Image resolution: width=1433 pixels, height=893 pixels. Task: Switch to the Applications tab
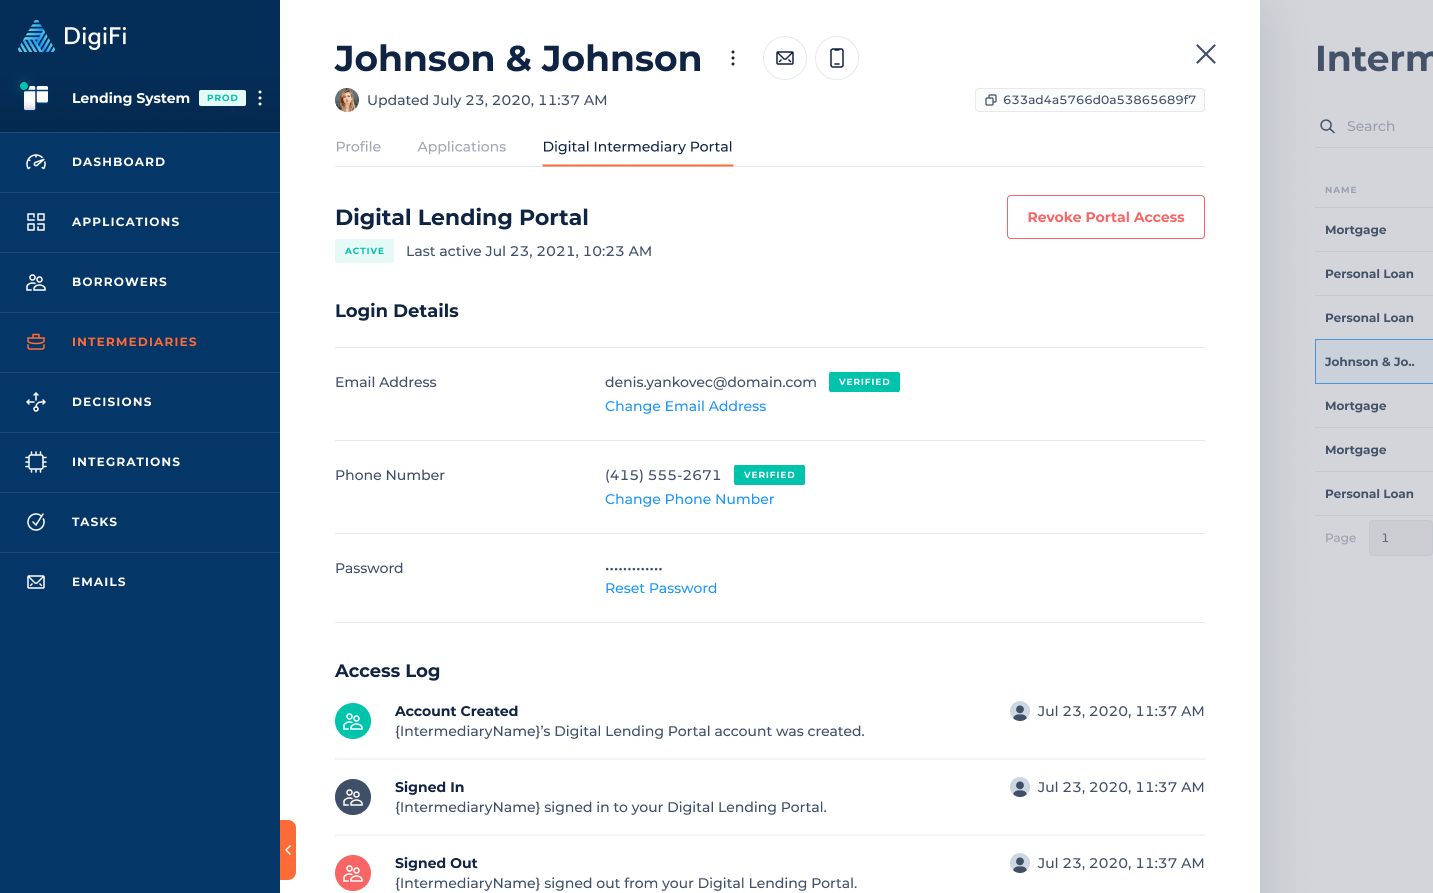462,147
